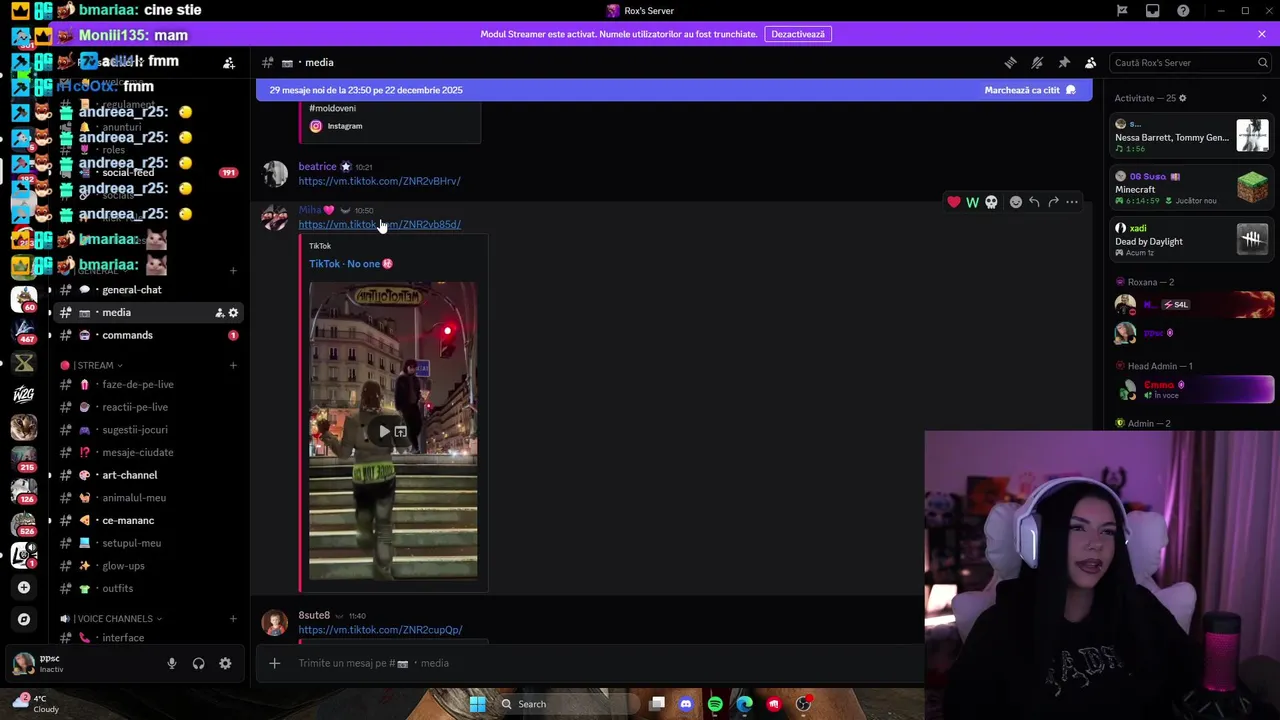Screen dimensions: 1280x720
Task: Click the magnifier icon in server search
Action: click(1262, 63)
